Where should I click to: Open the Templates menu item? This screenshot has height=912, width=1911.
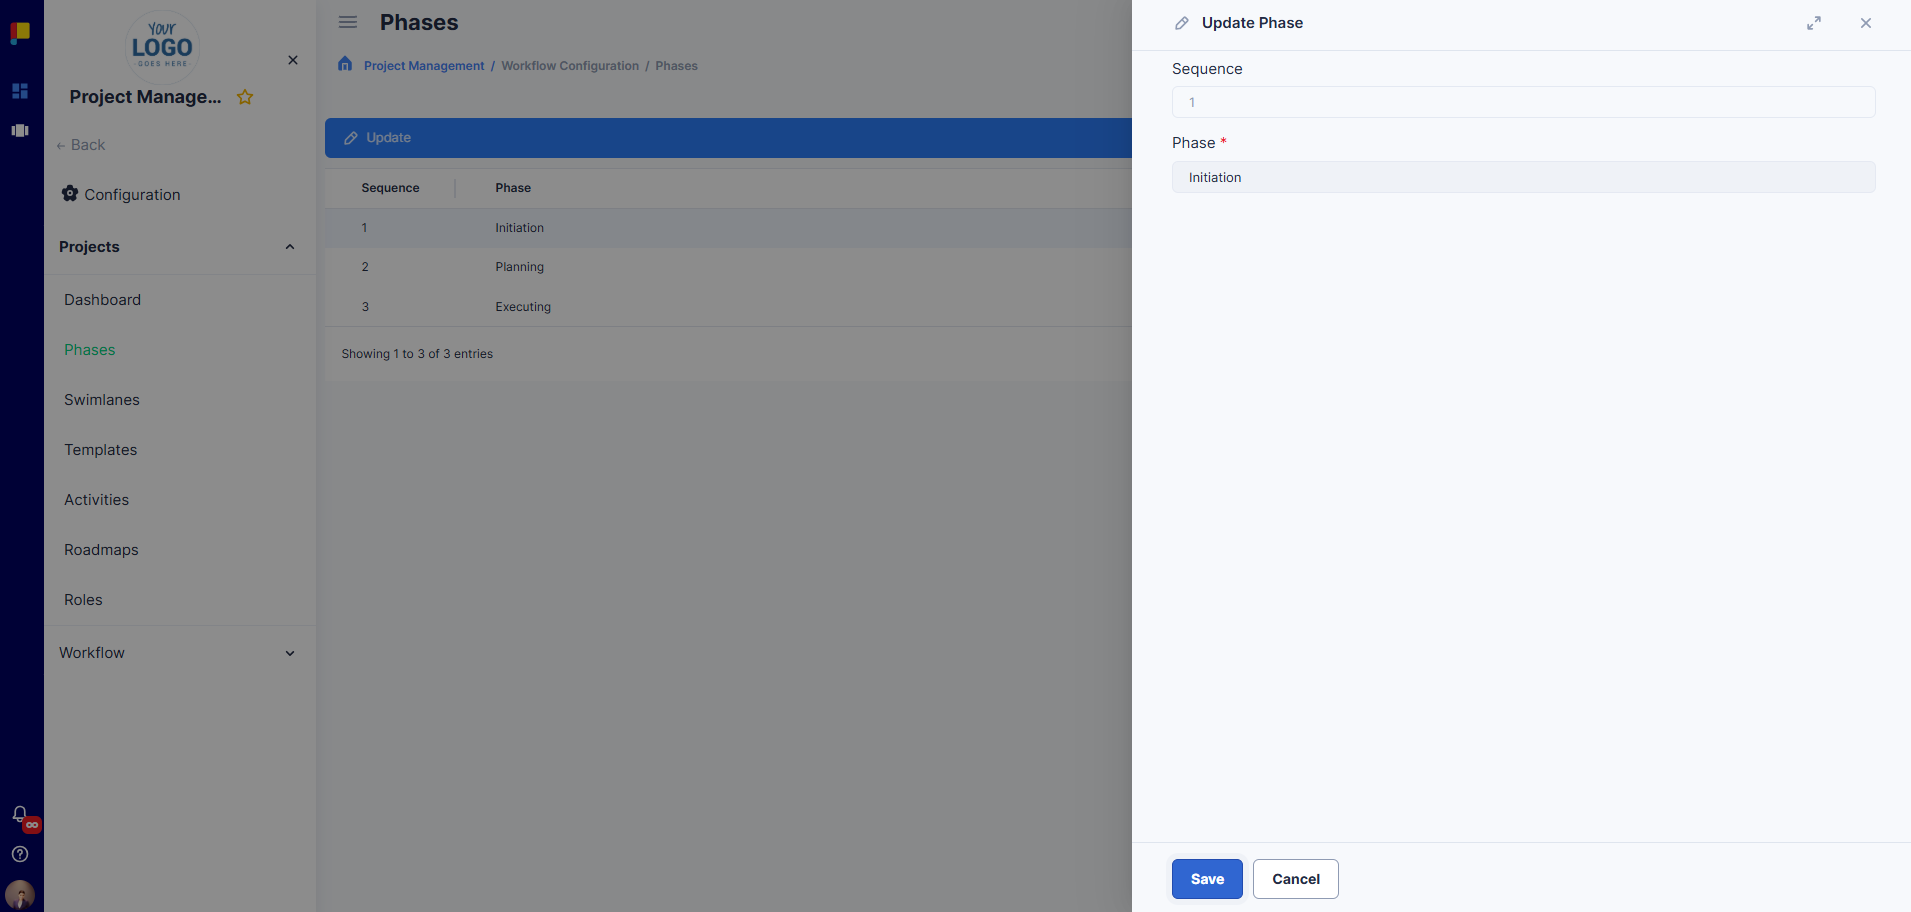click(x=101, y=450)
